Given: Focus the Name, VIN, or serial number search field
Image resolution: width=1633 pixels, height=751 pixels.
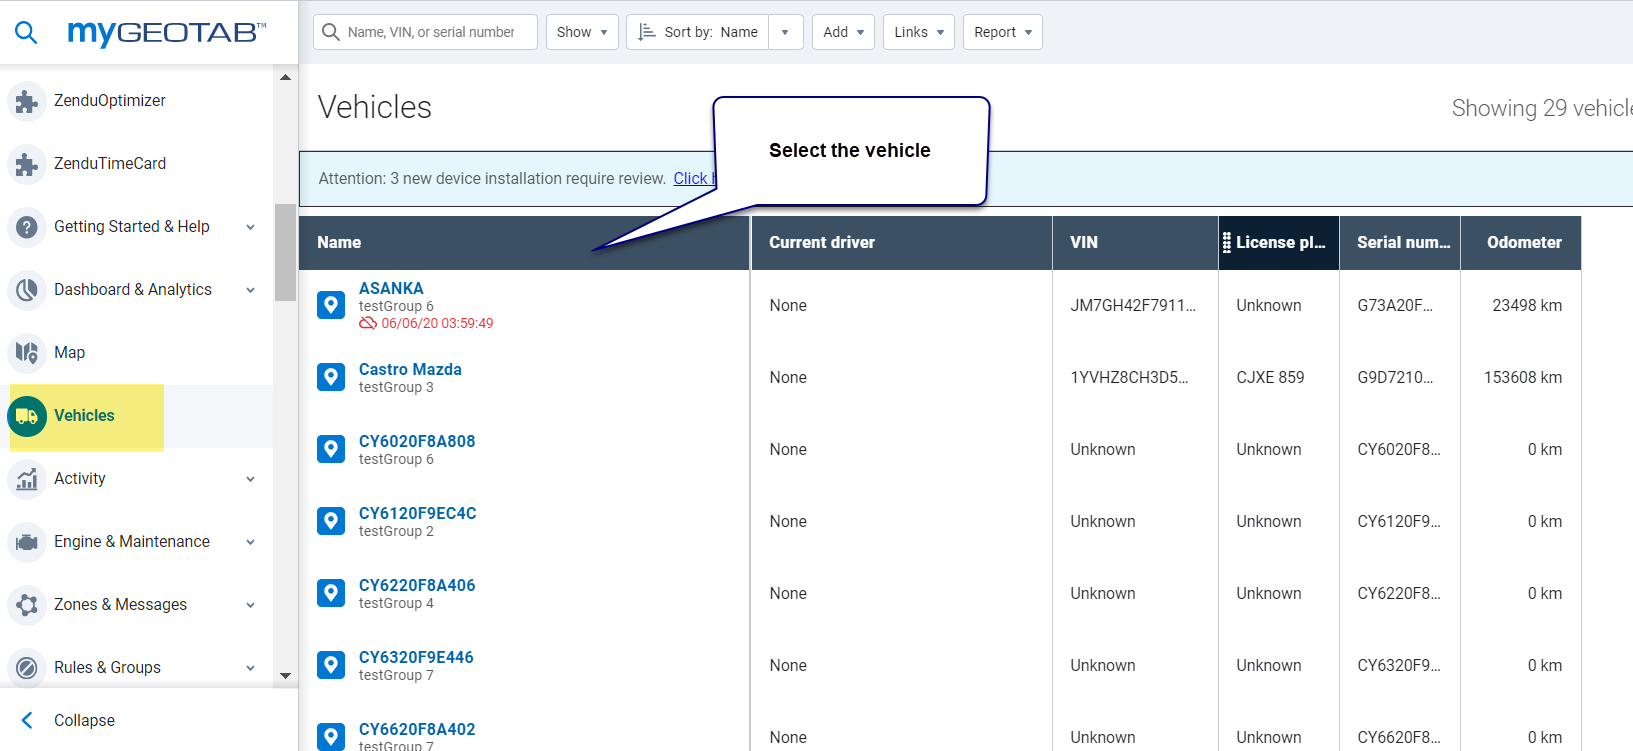Looking at the screenshot, I should click(x=425, y=32).
